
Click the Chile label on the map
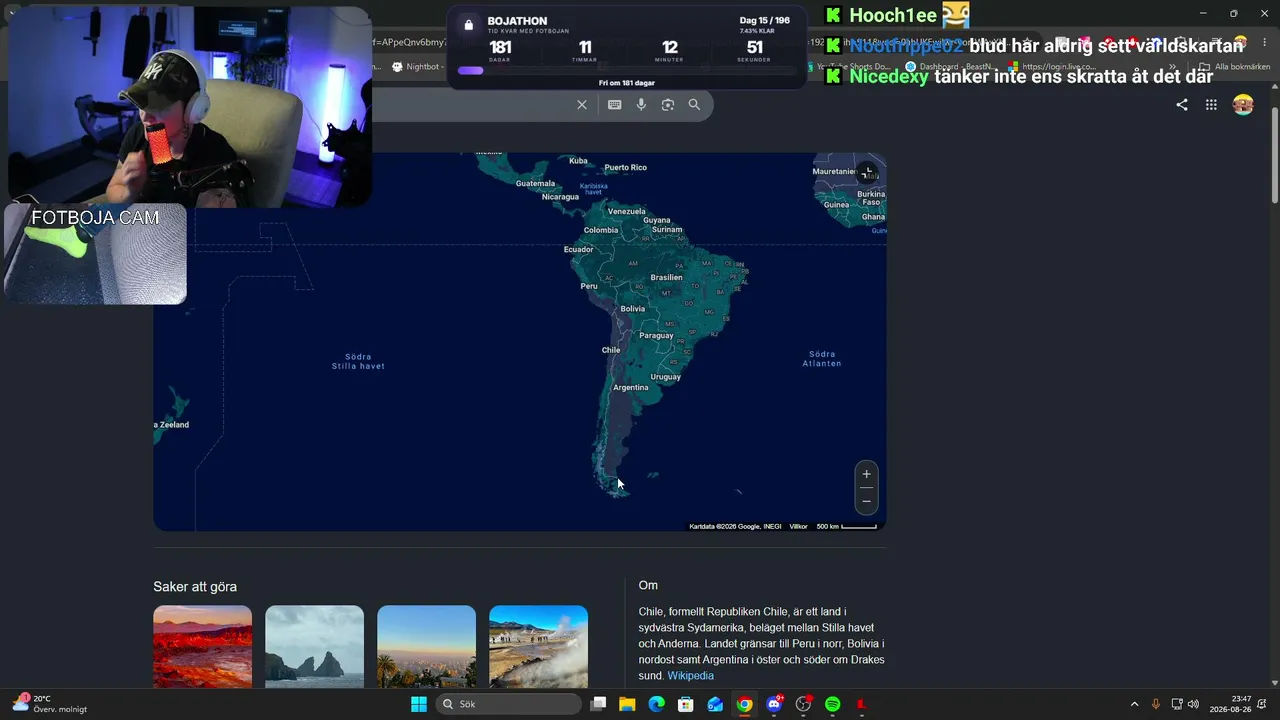point(611,350)
